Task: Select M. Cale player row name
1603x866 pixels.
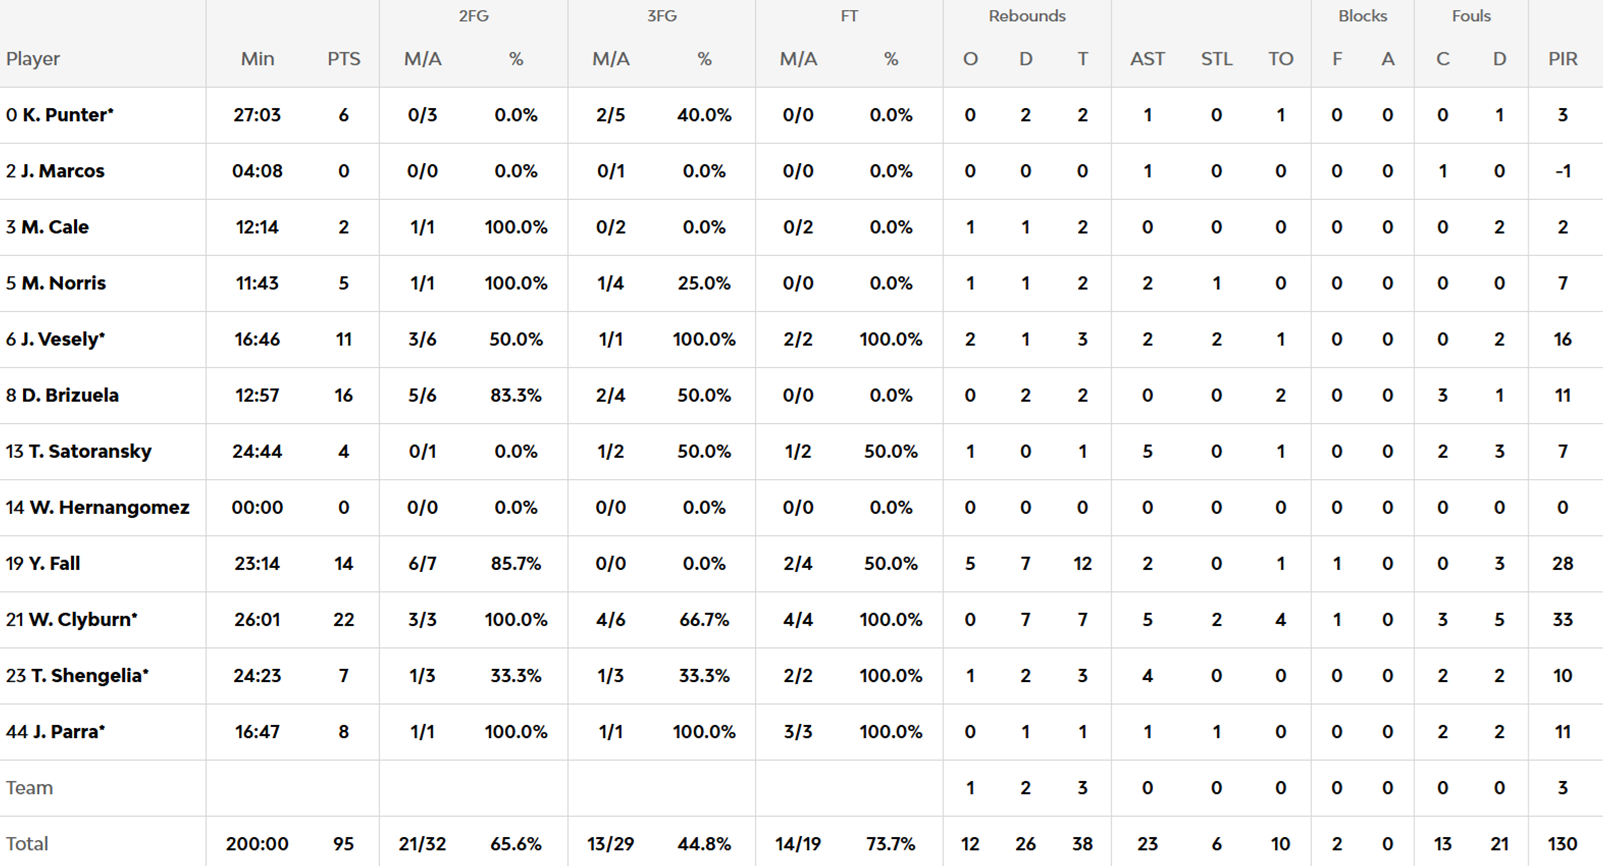Action: 55,227
